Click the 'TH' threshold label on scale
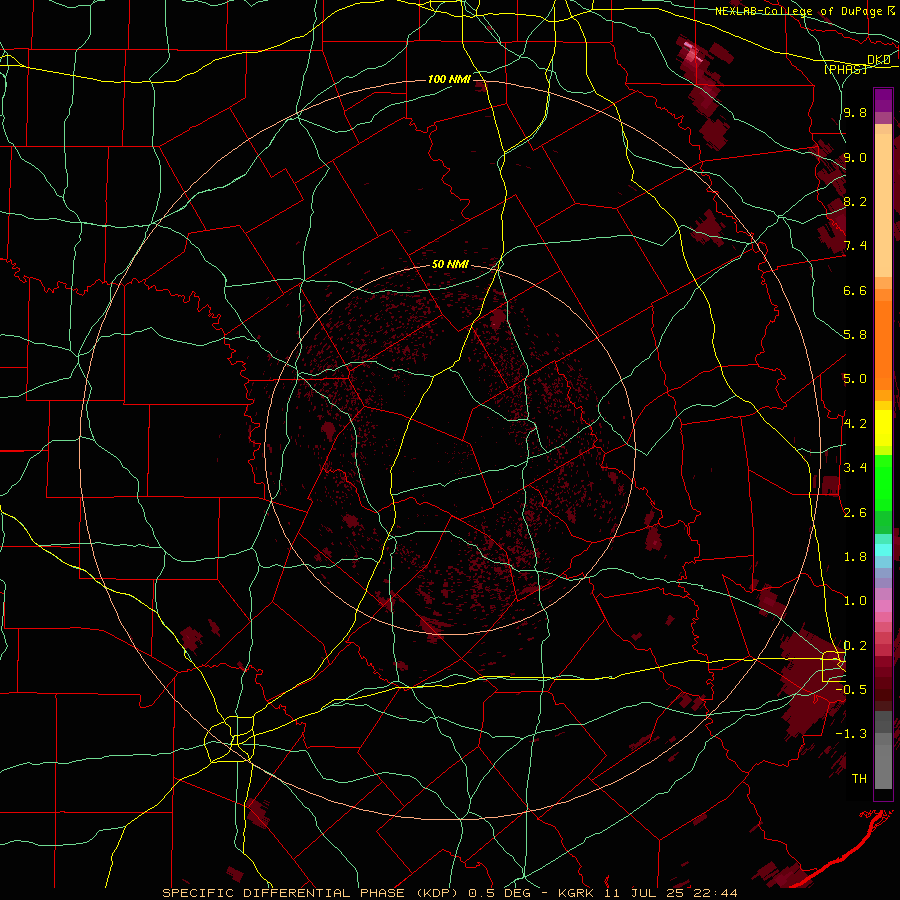The height and width of the screenshot is (900, 900). (x=859, y=778)
